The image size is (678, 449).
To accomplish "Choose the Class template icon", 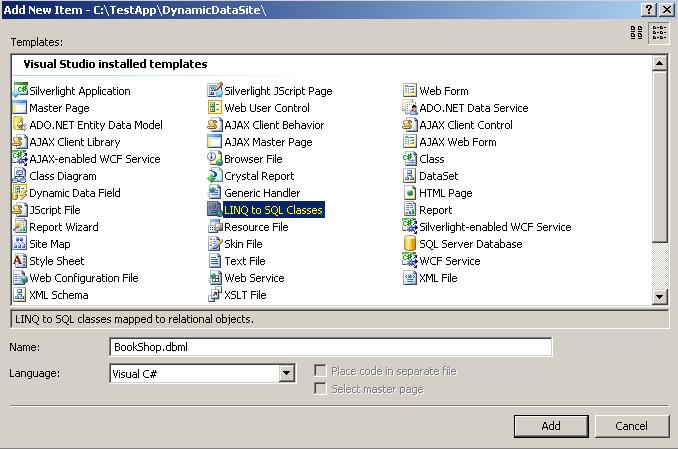I will coord(410,158).
